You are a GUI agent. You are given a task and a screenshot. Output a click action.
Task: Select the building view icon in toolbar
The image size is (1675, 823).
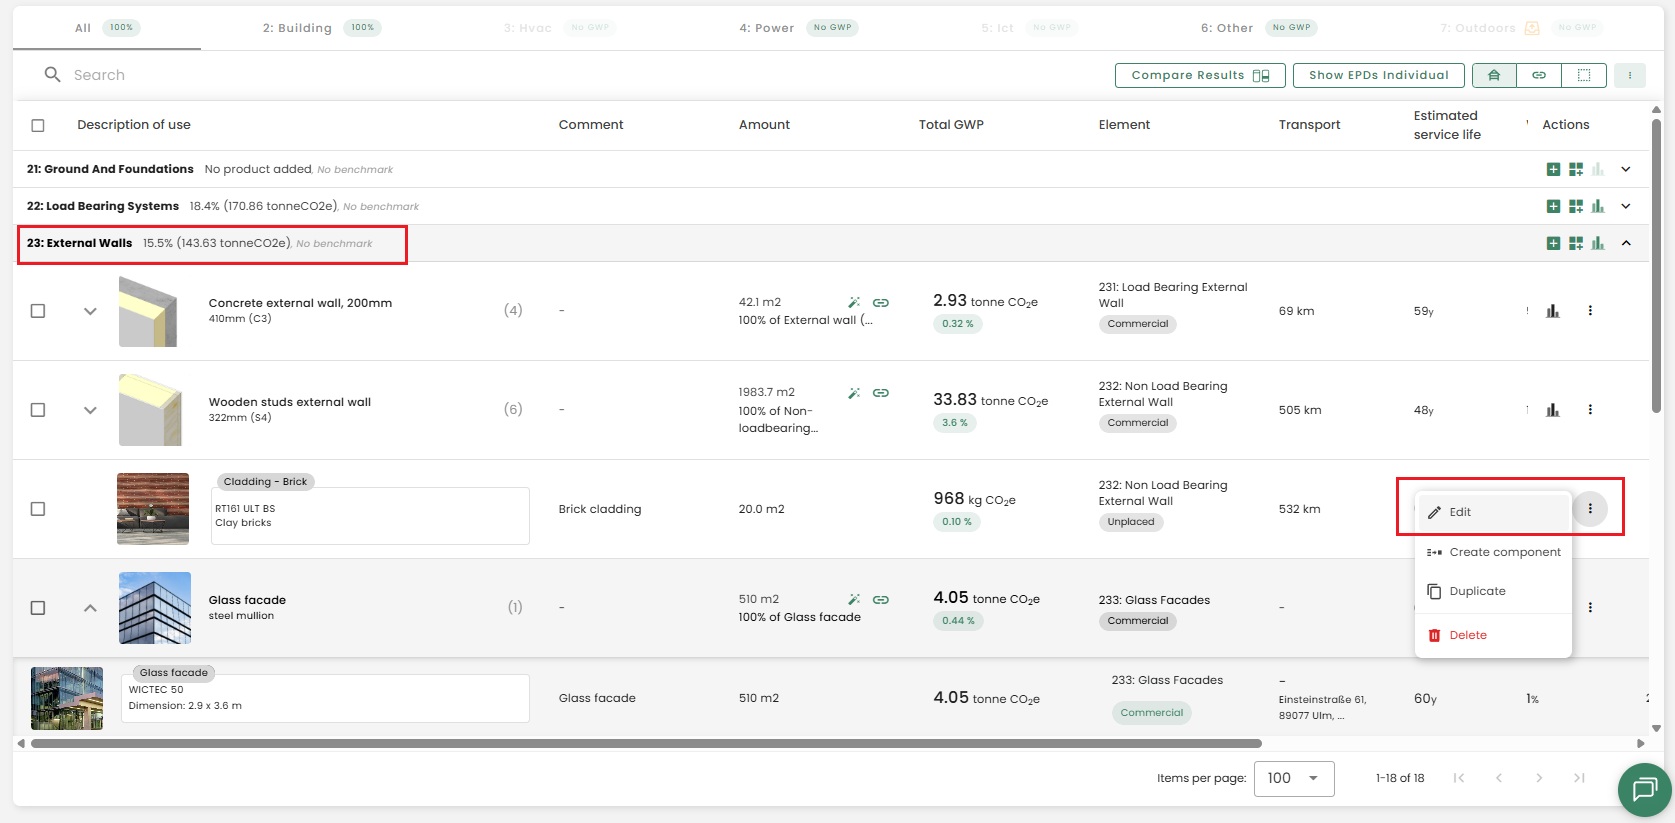tap(1494, 75)
